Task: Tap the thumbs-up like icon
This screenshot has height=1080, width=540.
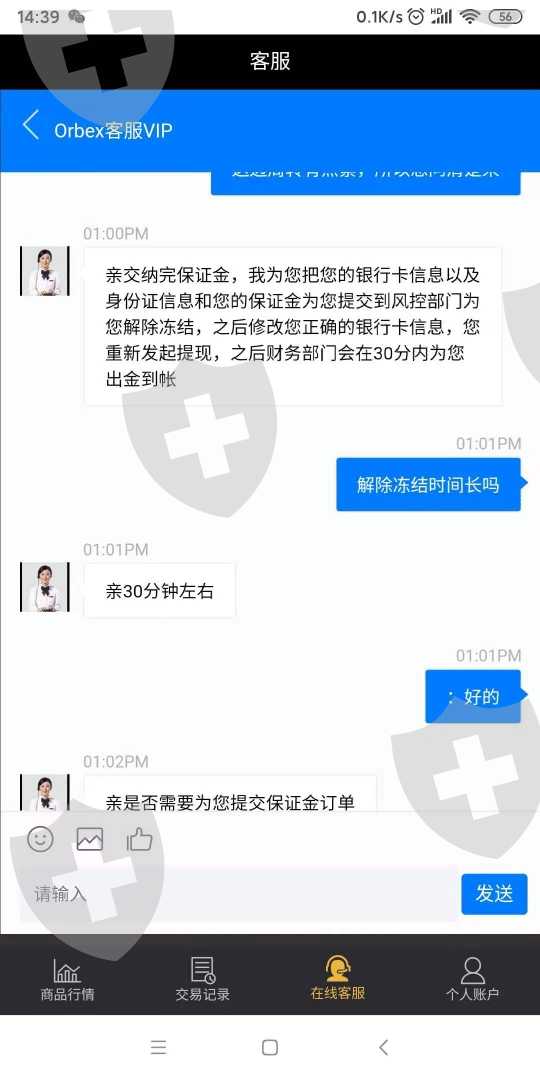Action: [x=139, y=839]
